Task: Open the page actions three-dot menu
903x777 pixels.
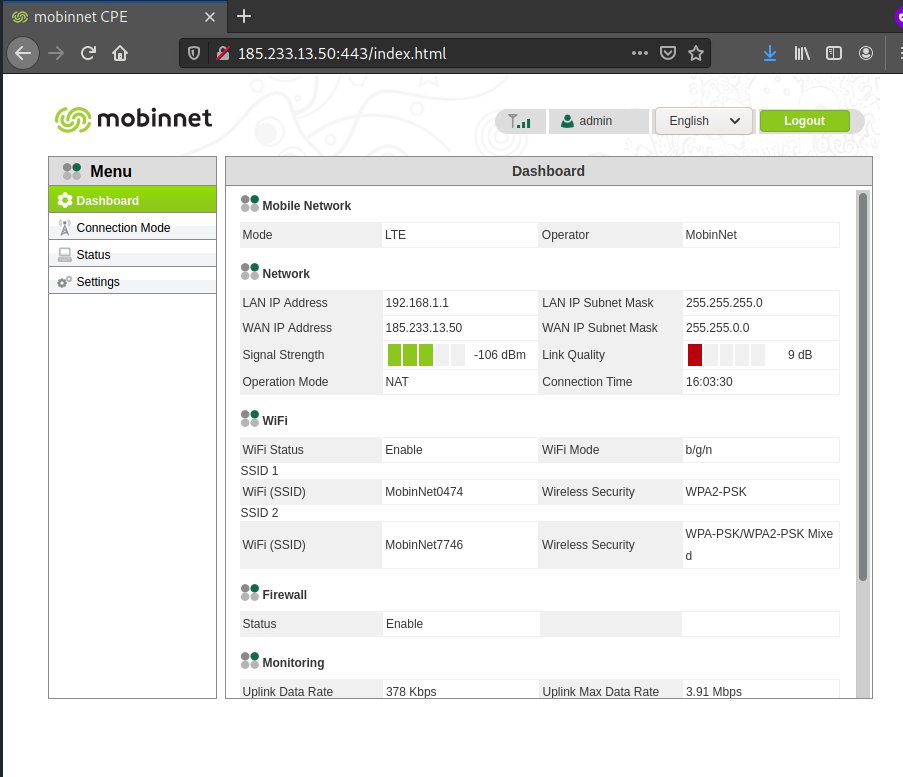Action: 640,54
